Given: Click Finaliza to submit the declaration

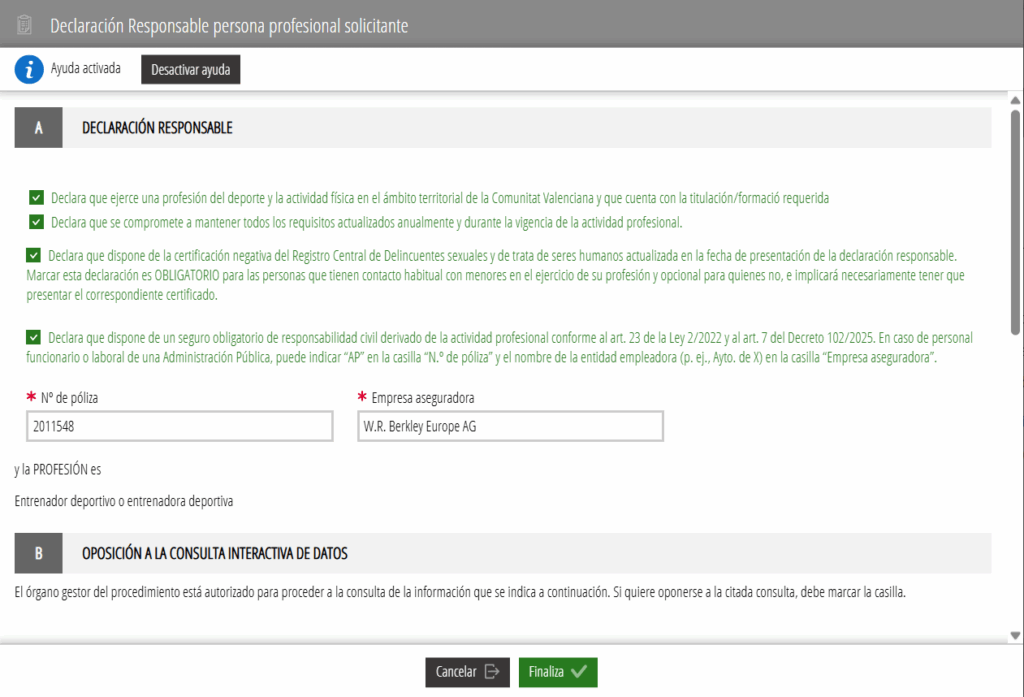Looking at the screenshot, I should 557,672.
